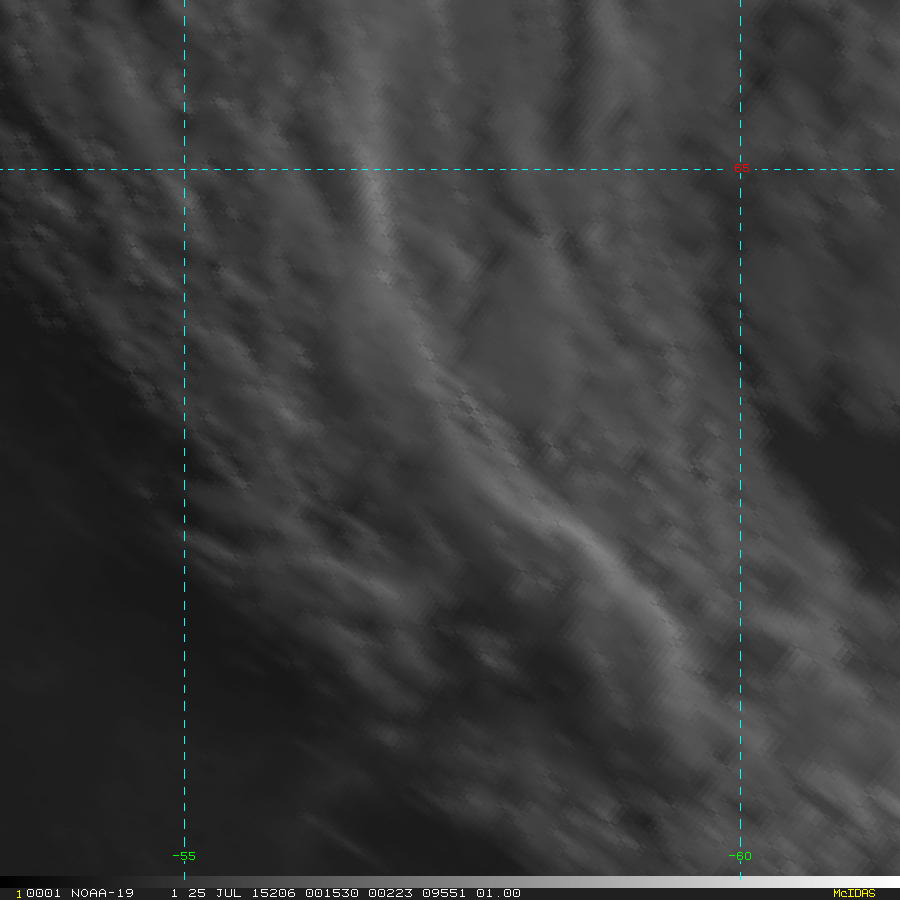Screen dimensions: 900x900
Task: Click the yellow frame number 1 indicator
Action: (19, 894)
